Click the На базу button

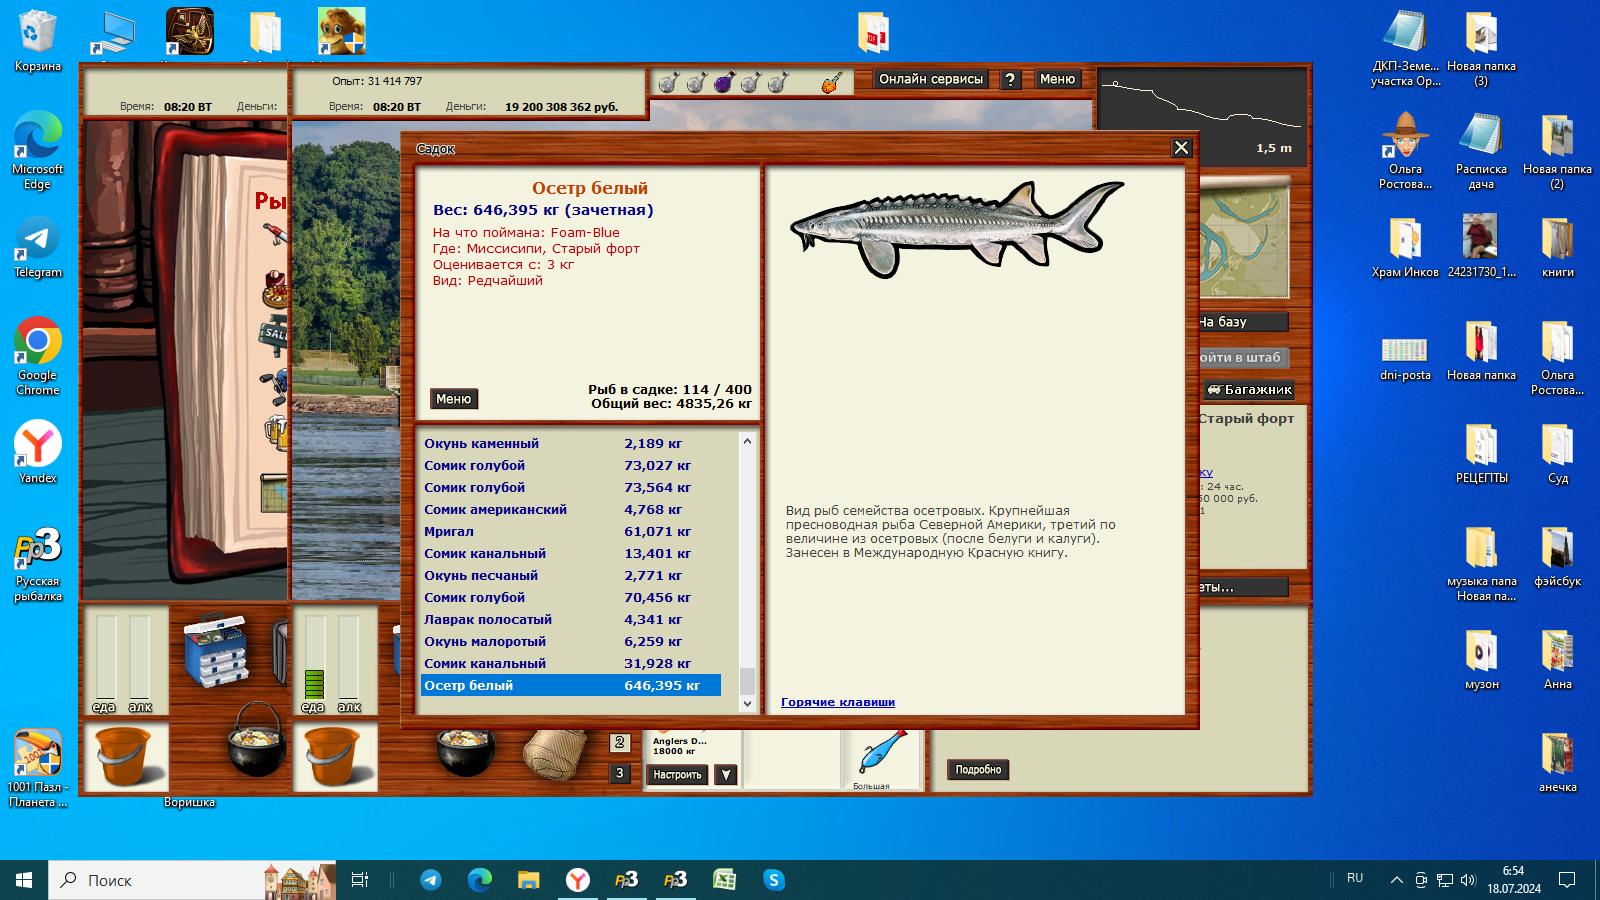1243,322
